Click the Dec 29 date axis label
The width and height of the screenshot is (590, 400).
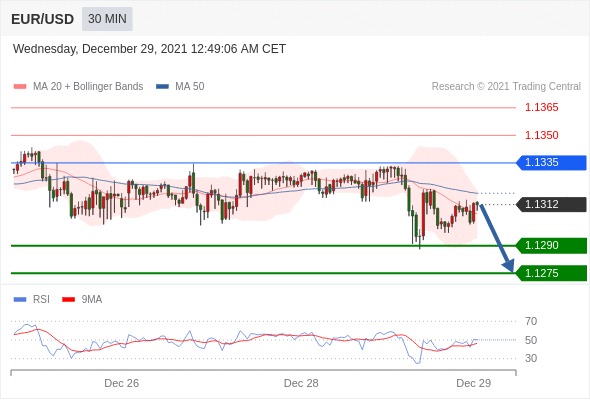tap(473, 383)
